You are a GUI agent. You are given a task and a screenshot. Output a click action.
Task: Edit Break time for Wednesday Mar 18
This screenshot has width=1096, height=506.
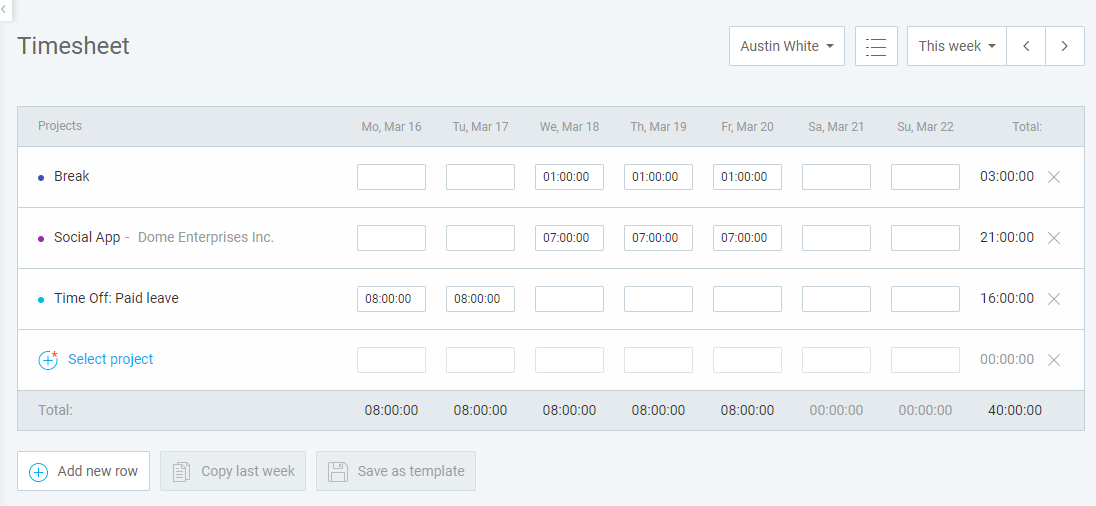click(569, 177)
